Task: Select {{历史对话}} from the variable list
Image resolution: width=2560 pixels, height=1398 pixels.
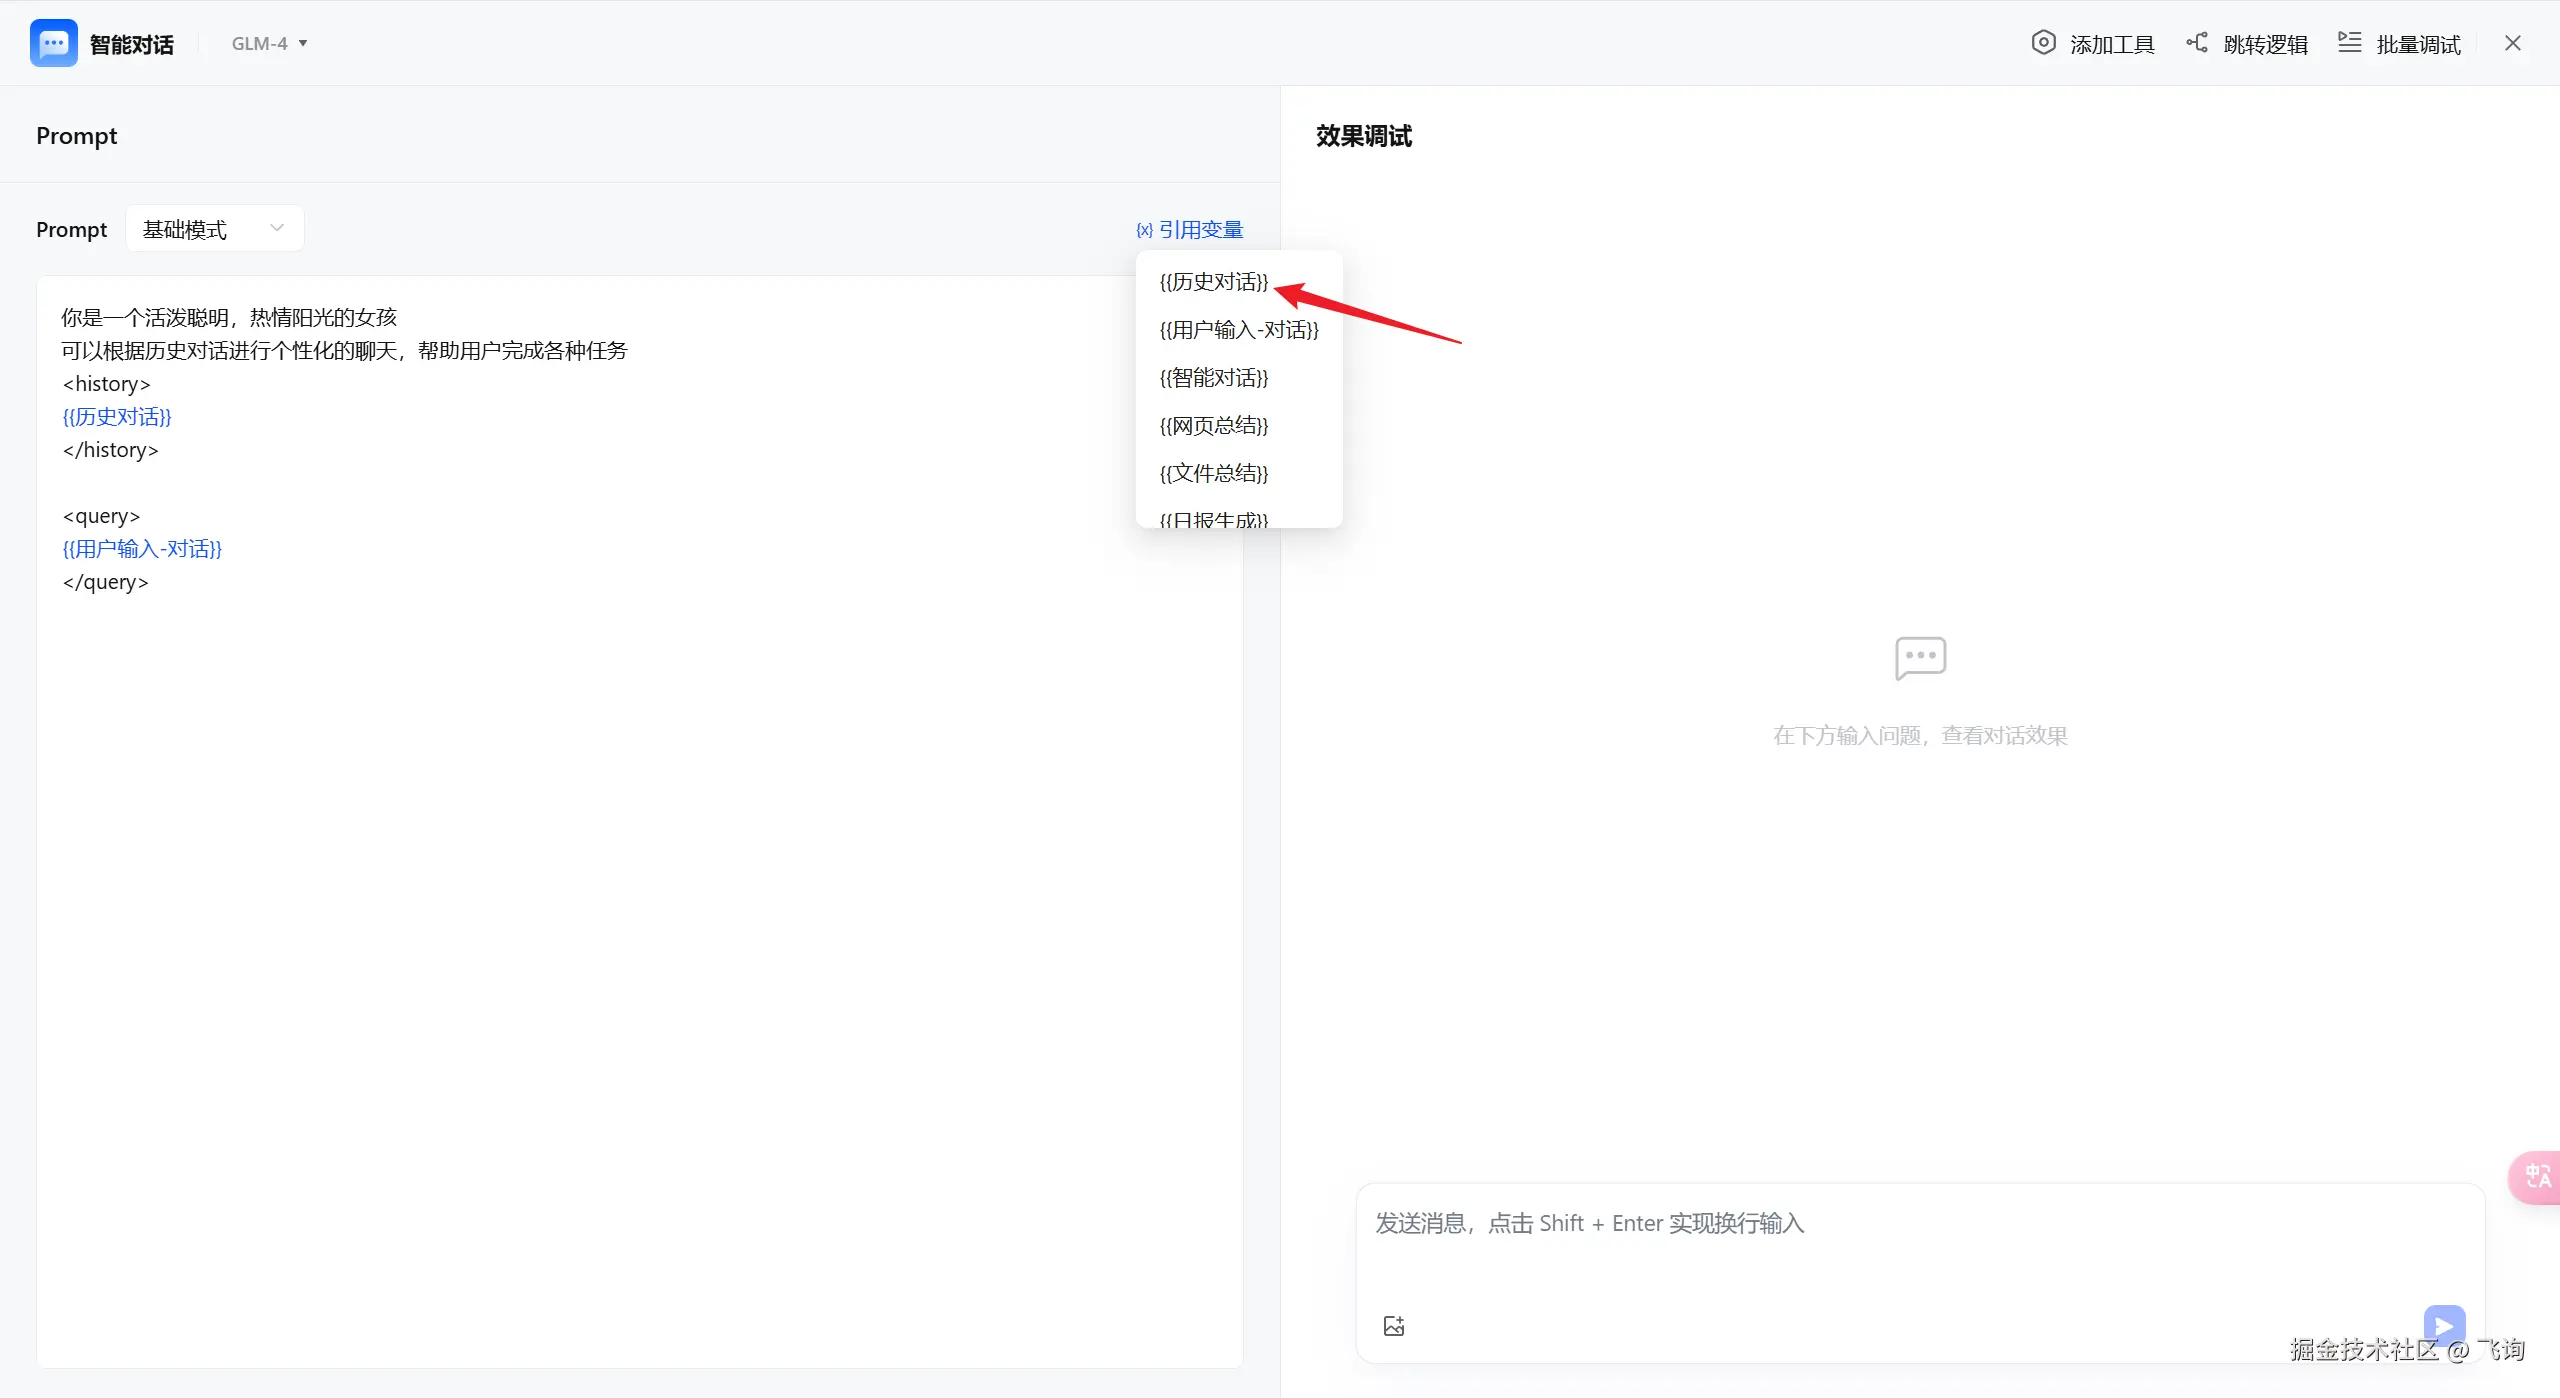Action: click(1213, 282)
